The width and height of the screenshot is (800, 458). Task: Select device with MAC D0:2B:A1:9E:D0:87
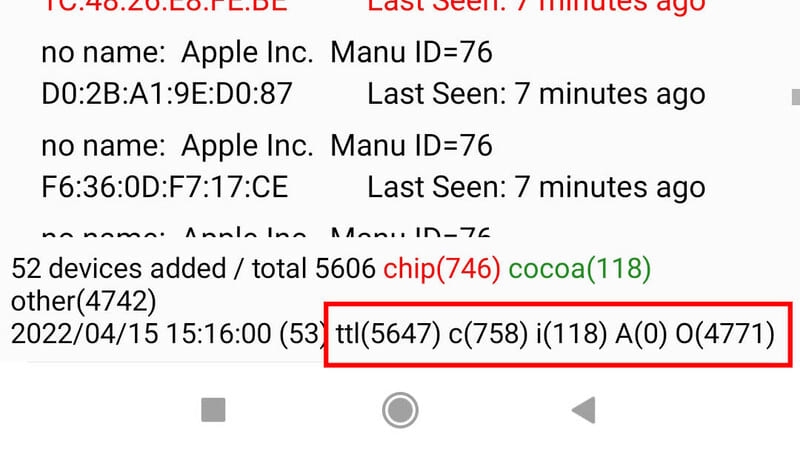(x=373, y=73)
